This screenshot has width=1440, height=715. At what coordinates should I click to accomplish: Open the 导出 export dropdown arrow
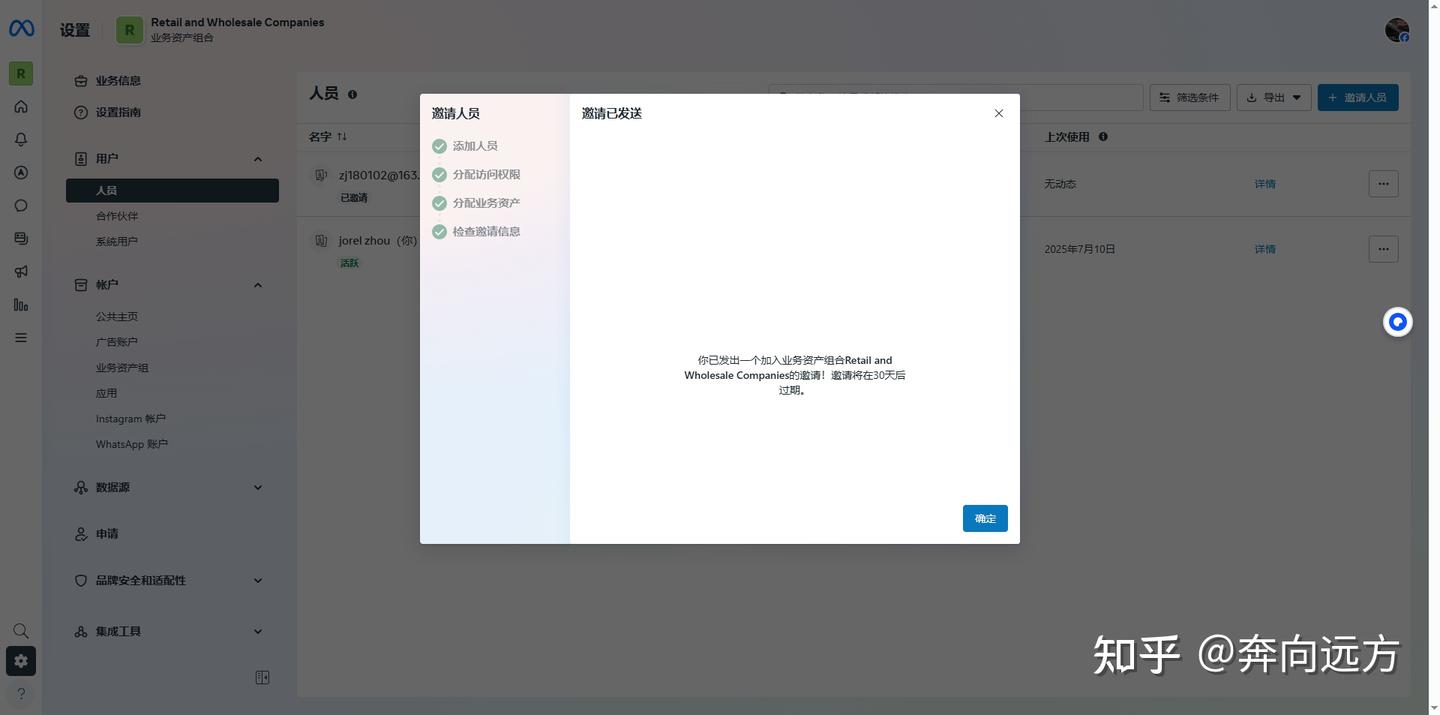tap(1295, 97)
